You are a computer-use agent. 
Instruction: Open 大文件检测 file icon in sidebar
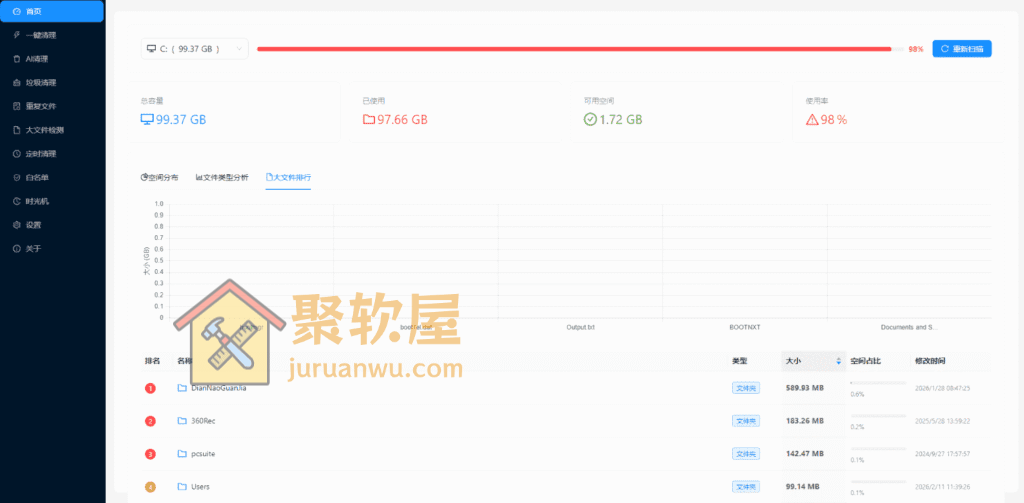pyautogui.click(x=17, y=130)
